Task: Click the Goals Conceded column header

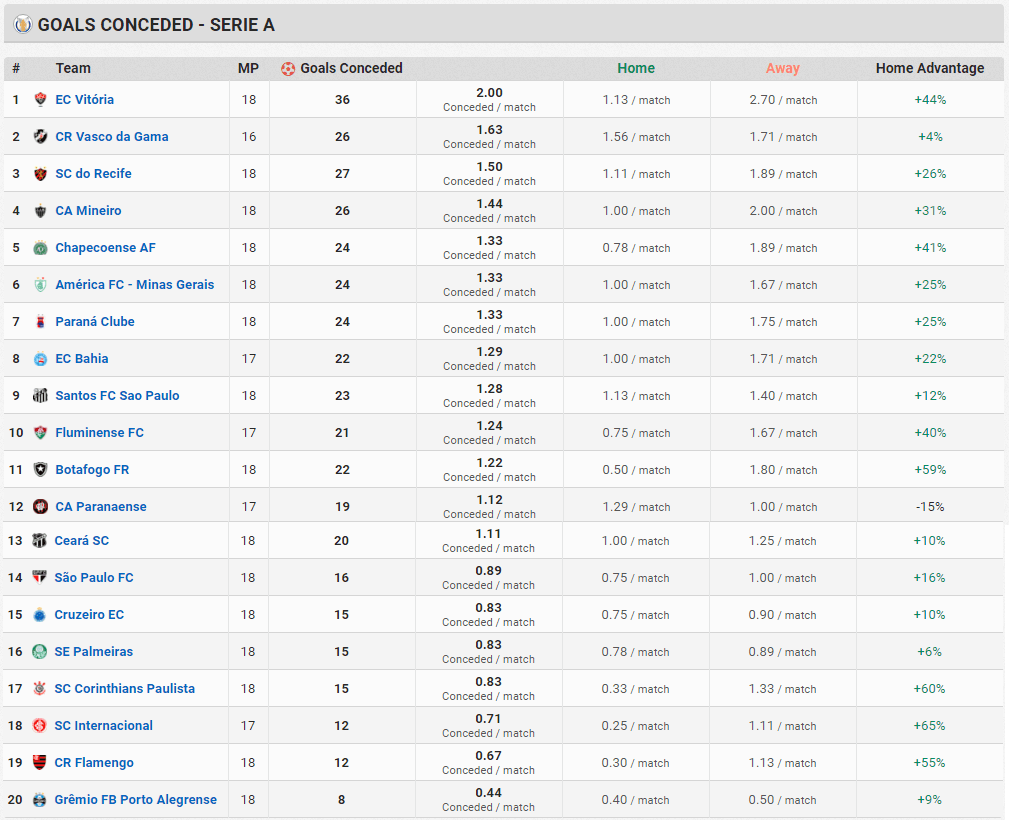Action: tap(351, 68)
